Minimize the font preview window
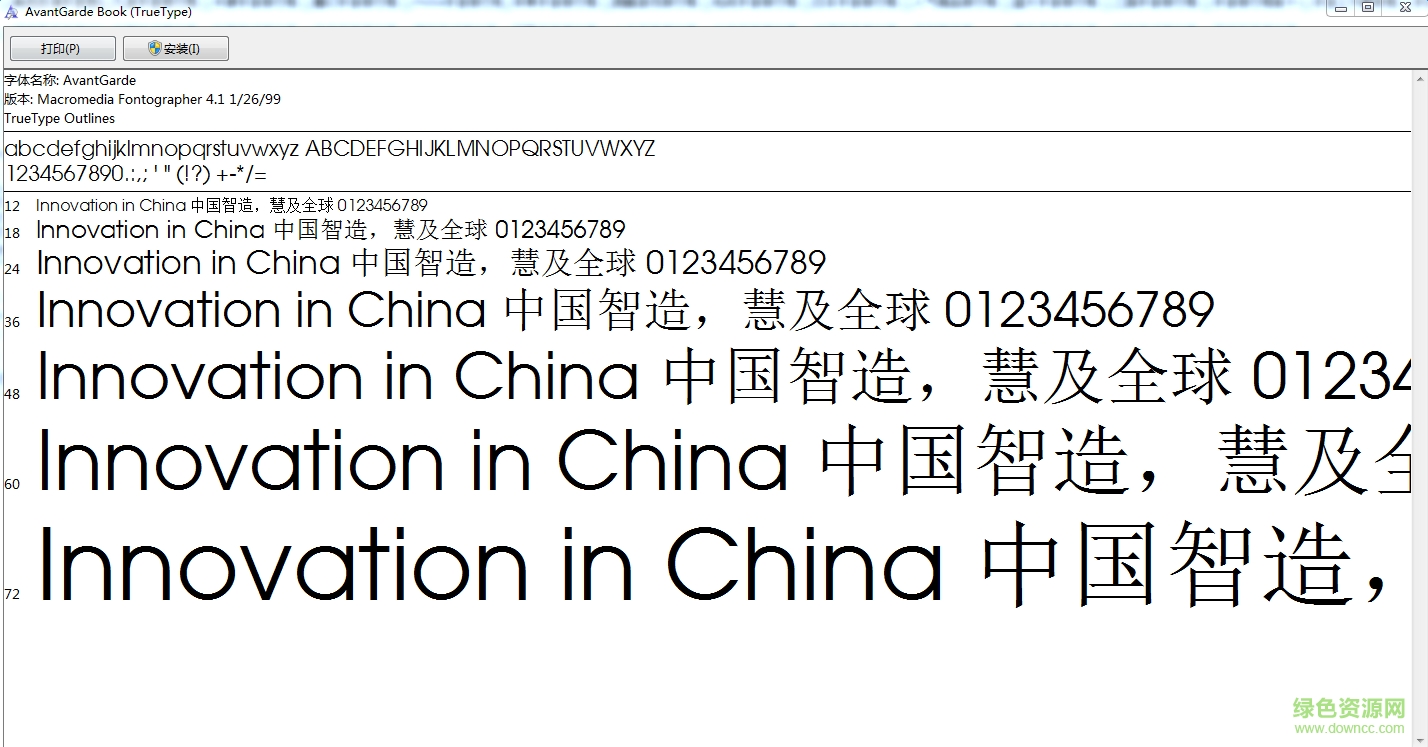1428x747 pixels. pos(1340,8)
